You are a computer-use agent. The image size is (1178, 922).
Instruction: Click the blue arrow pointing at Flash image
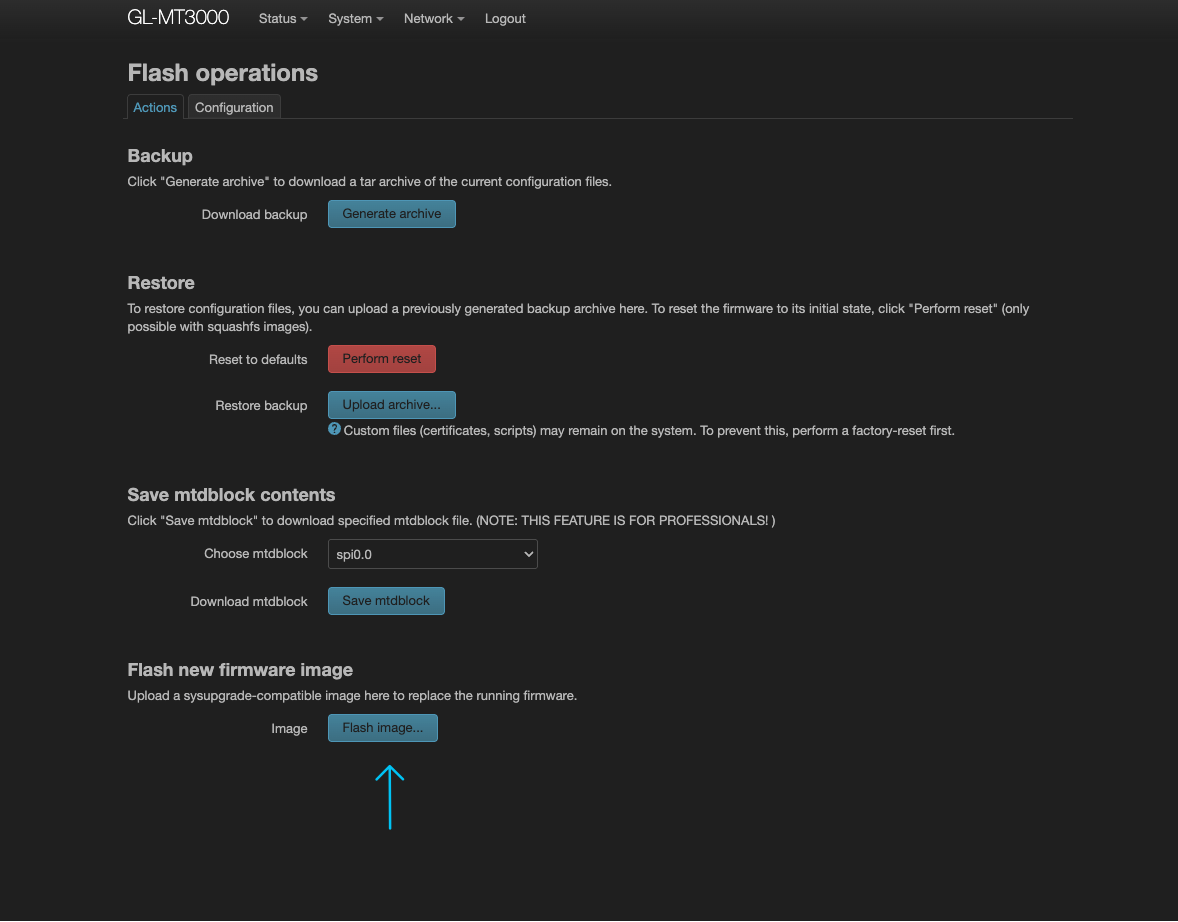(389, 797)
